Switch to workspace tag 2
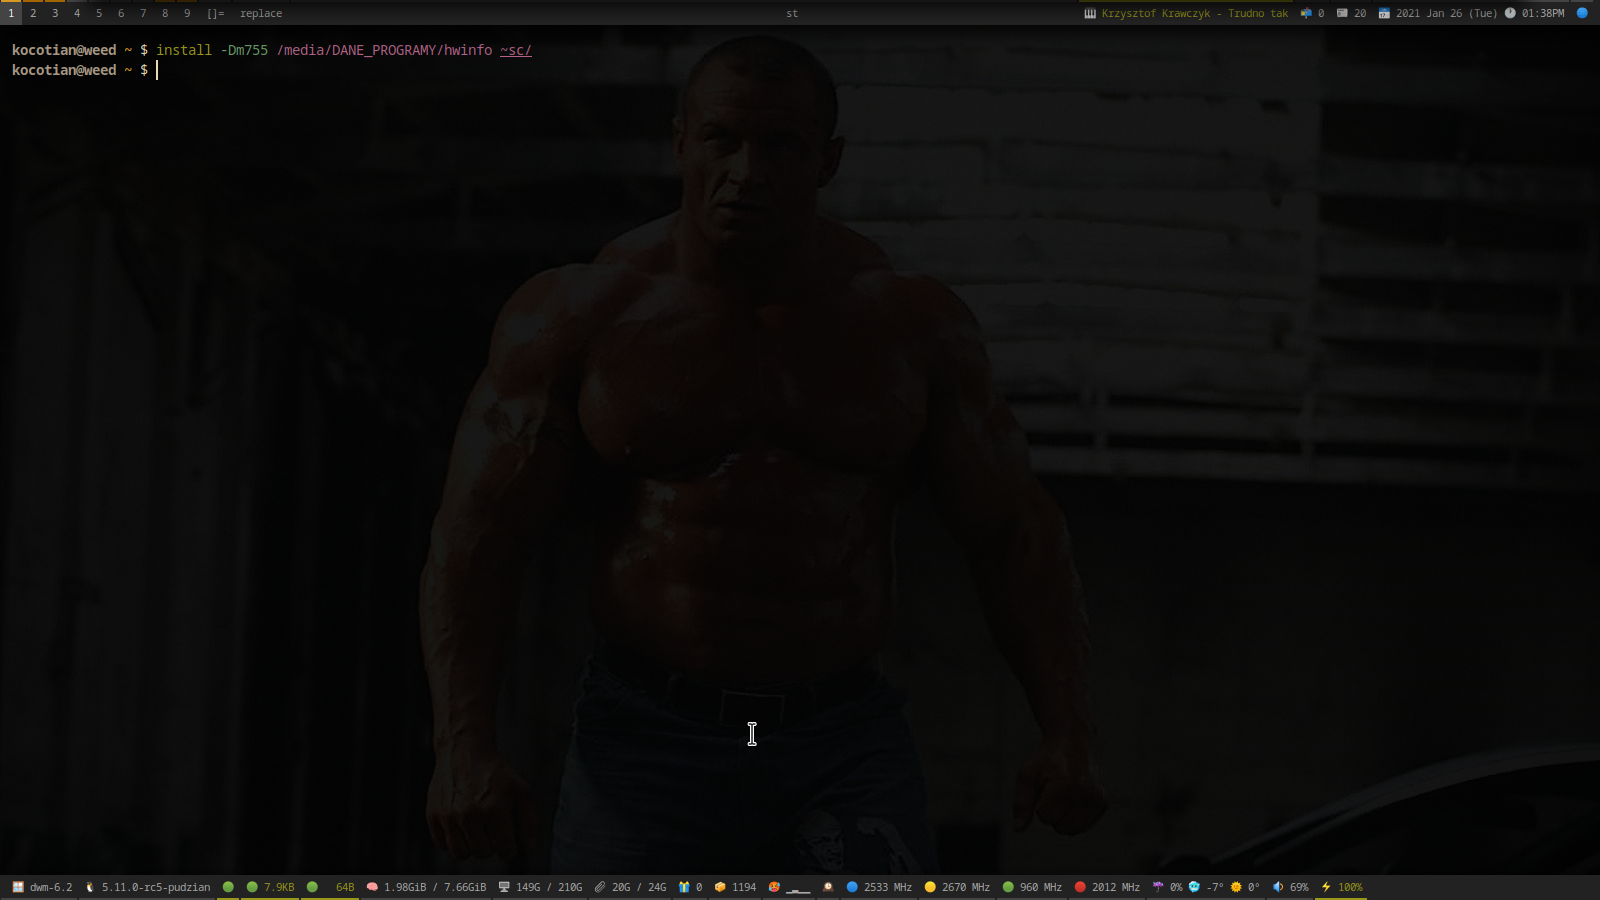The image size is (1600, 900). point(33,13)
